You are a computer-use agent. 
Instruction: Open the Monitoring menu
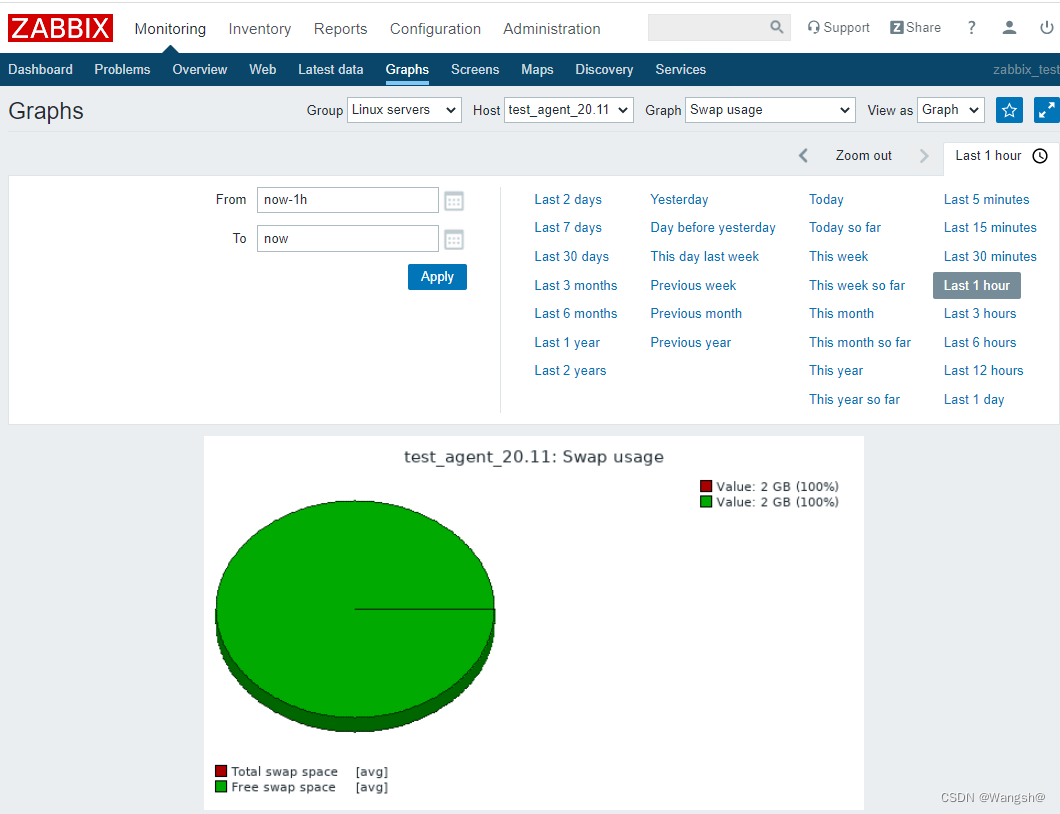coord(170,29)
